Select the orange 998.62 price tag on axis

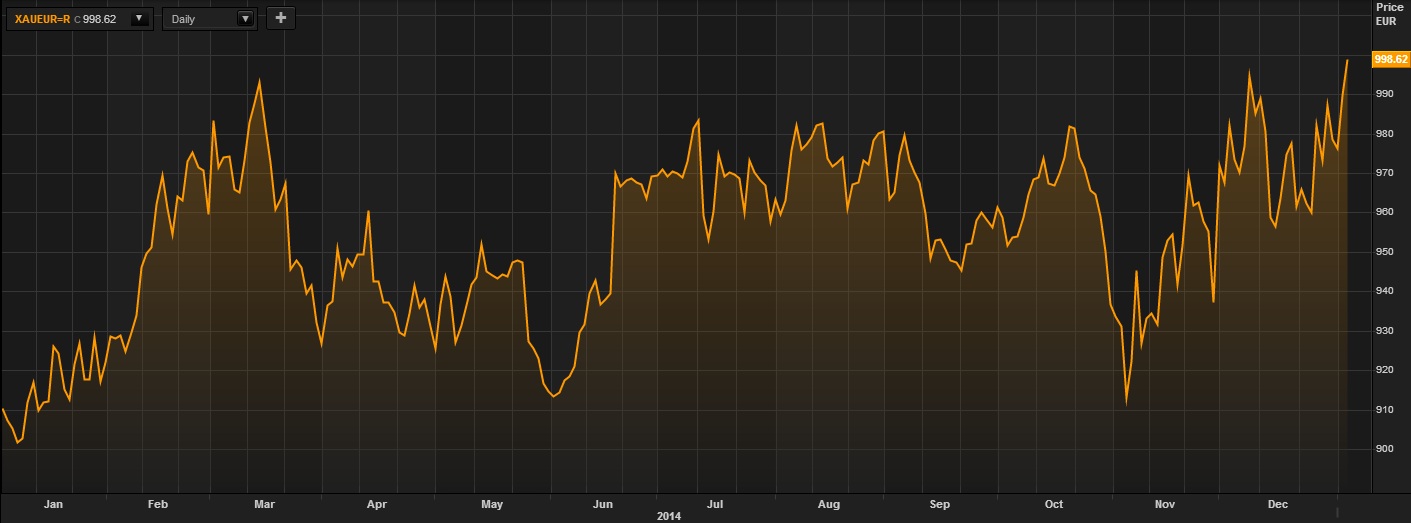pyautogui.click(x=1391, y=59)
